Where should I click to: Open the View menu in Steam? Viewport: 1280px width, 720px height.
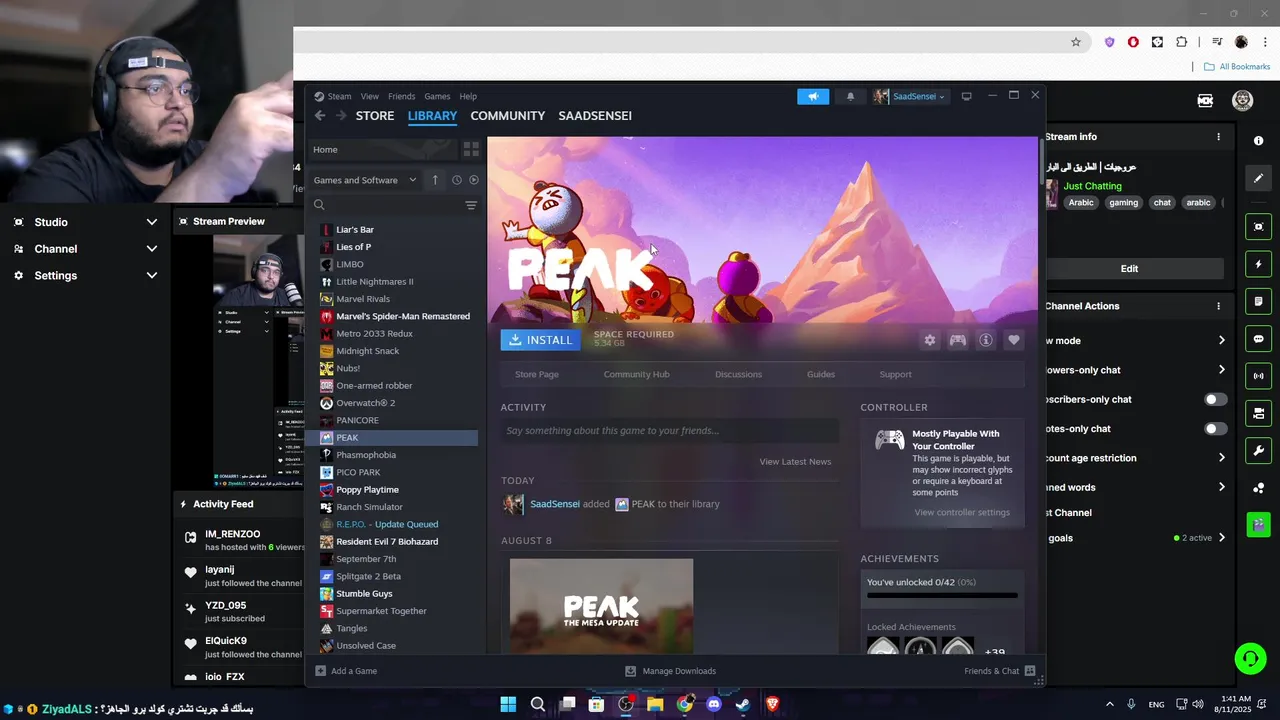370,97
